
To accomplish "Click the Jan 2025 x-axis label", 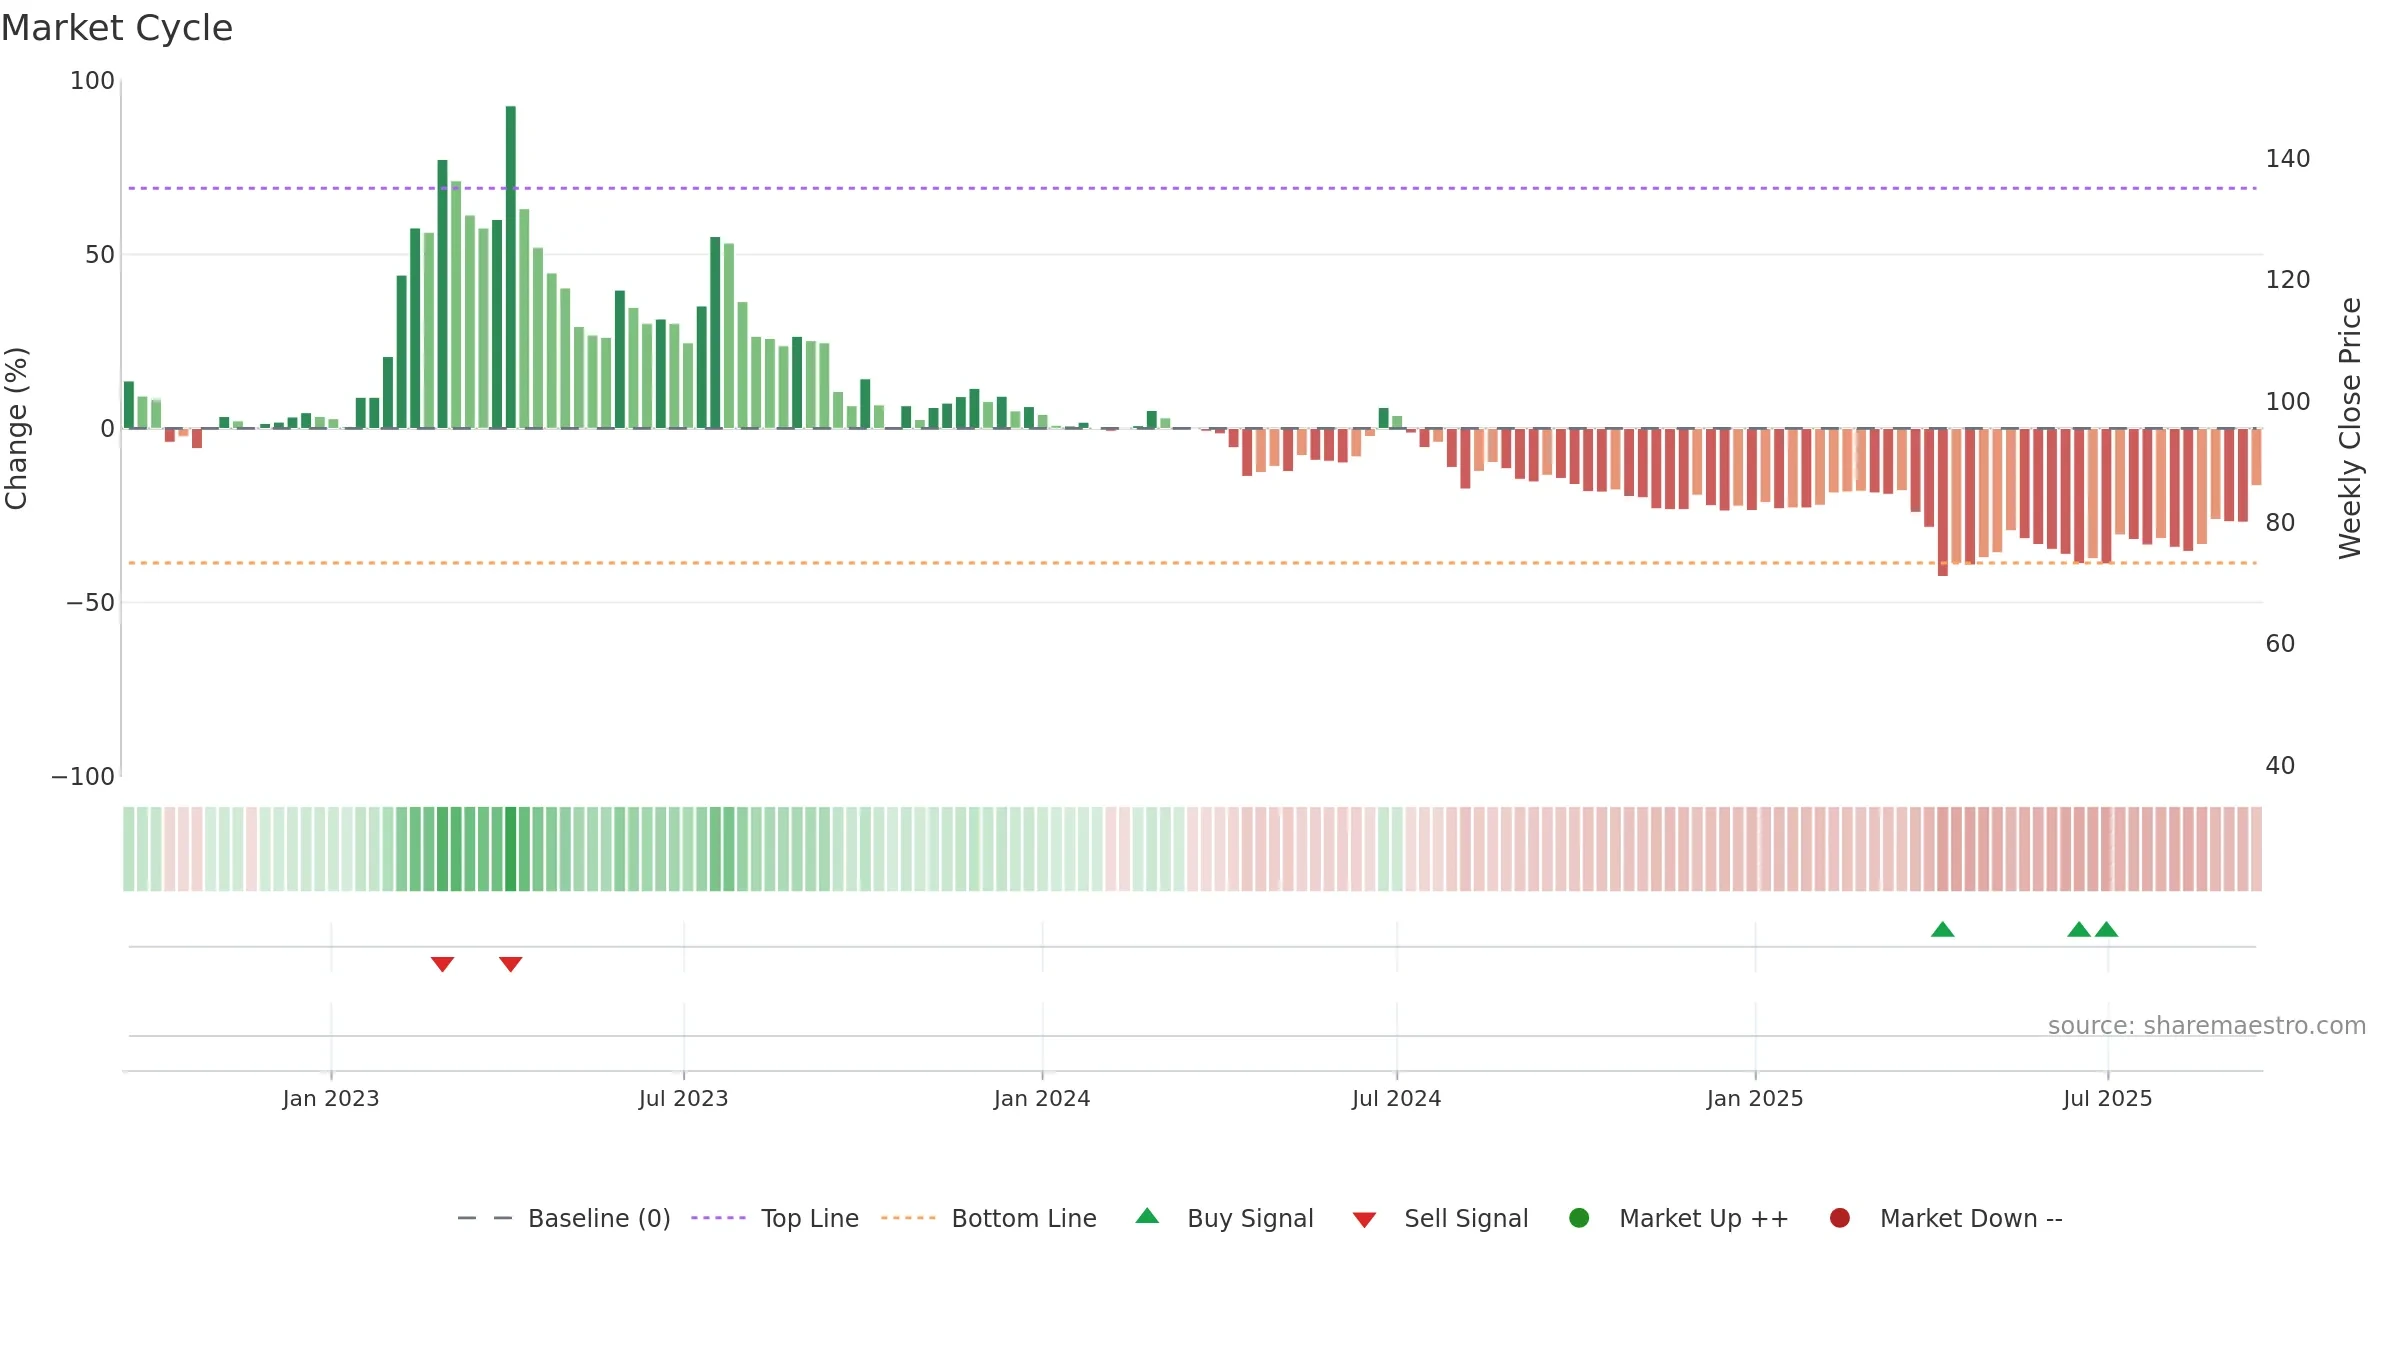I will point(1755,1099).
